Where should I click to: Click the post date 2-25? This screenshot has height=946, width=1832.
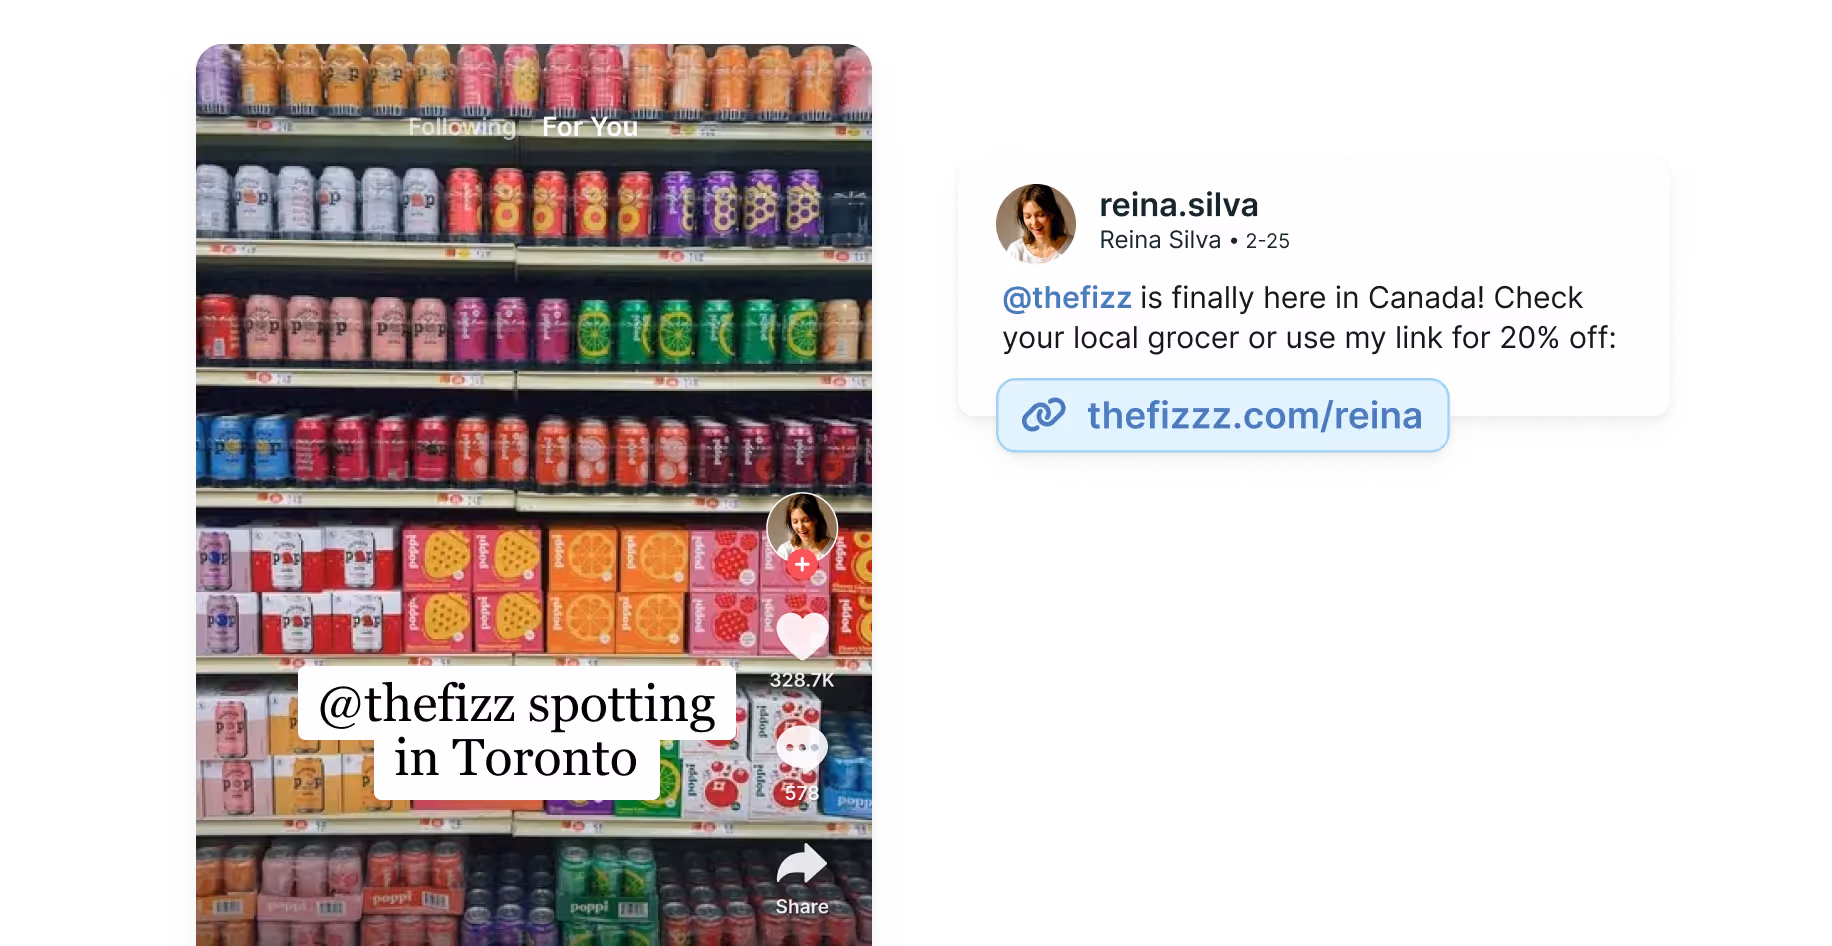(1267, 241)
